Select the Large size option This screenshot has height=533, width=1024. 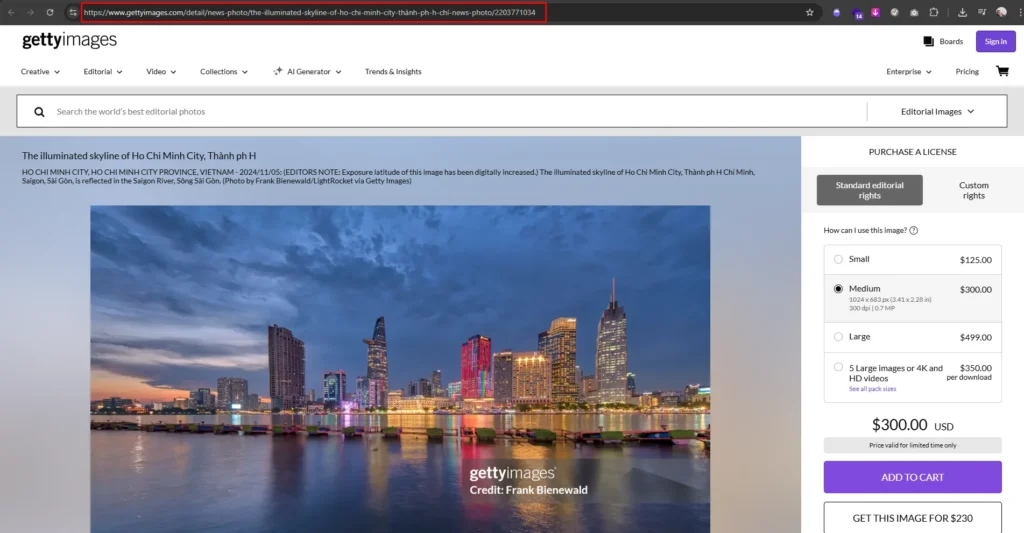tap(838, 337)
